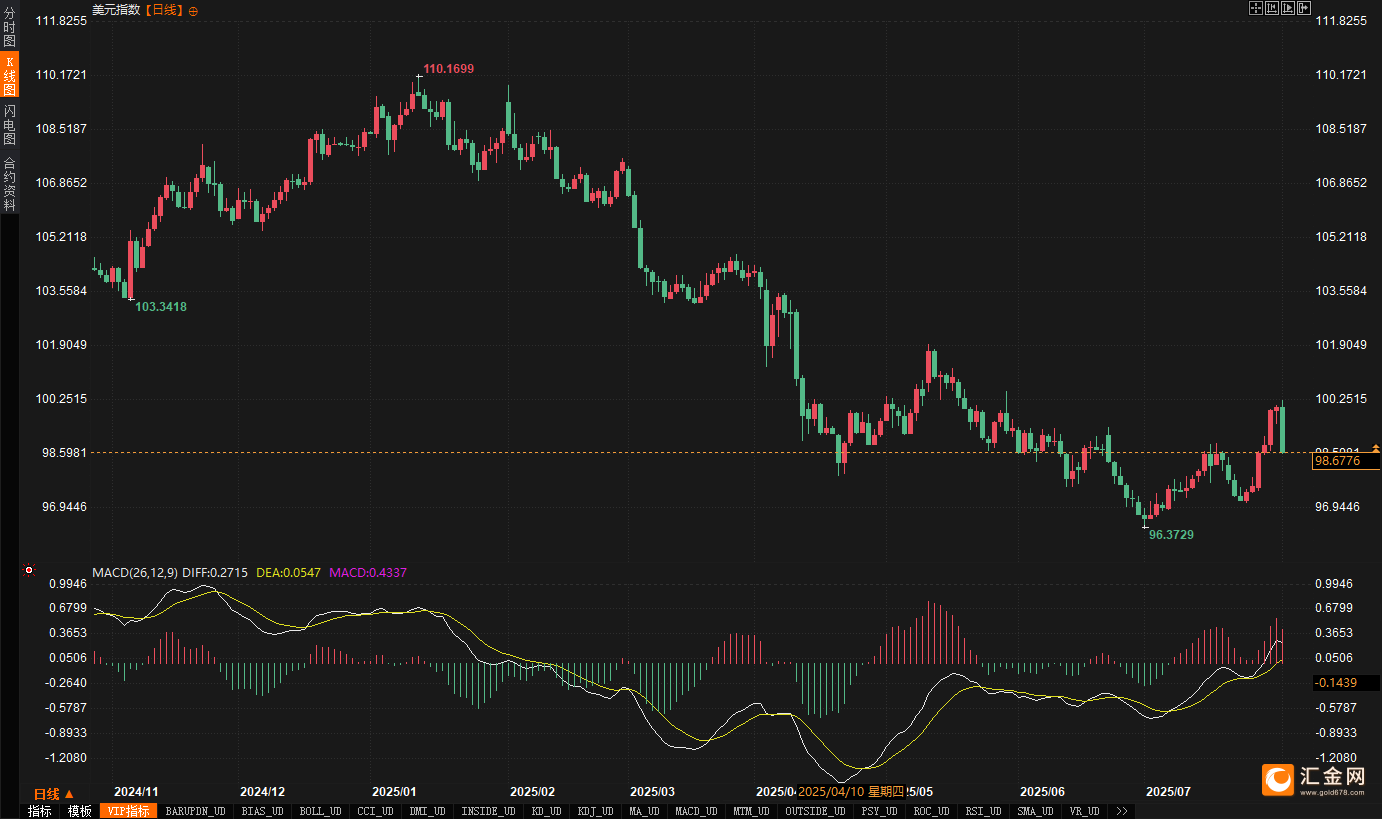Open the 日线 period selector at bottom left
Viewport: 1382px width, 819px height.
click(x=54, y=794)
